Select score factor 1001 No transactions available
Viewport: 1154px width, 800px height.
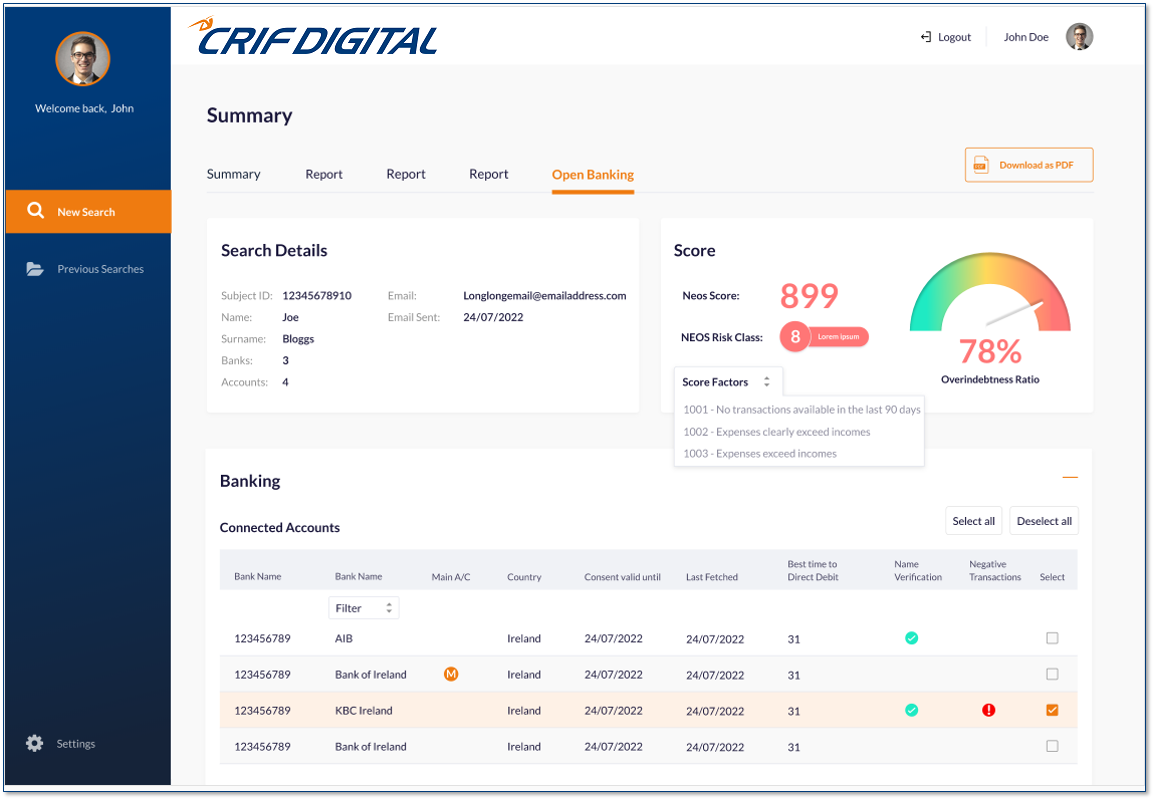[x=801, y=410]
